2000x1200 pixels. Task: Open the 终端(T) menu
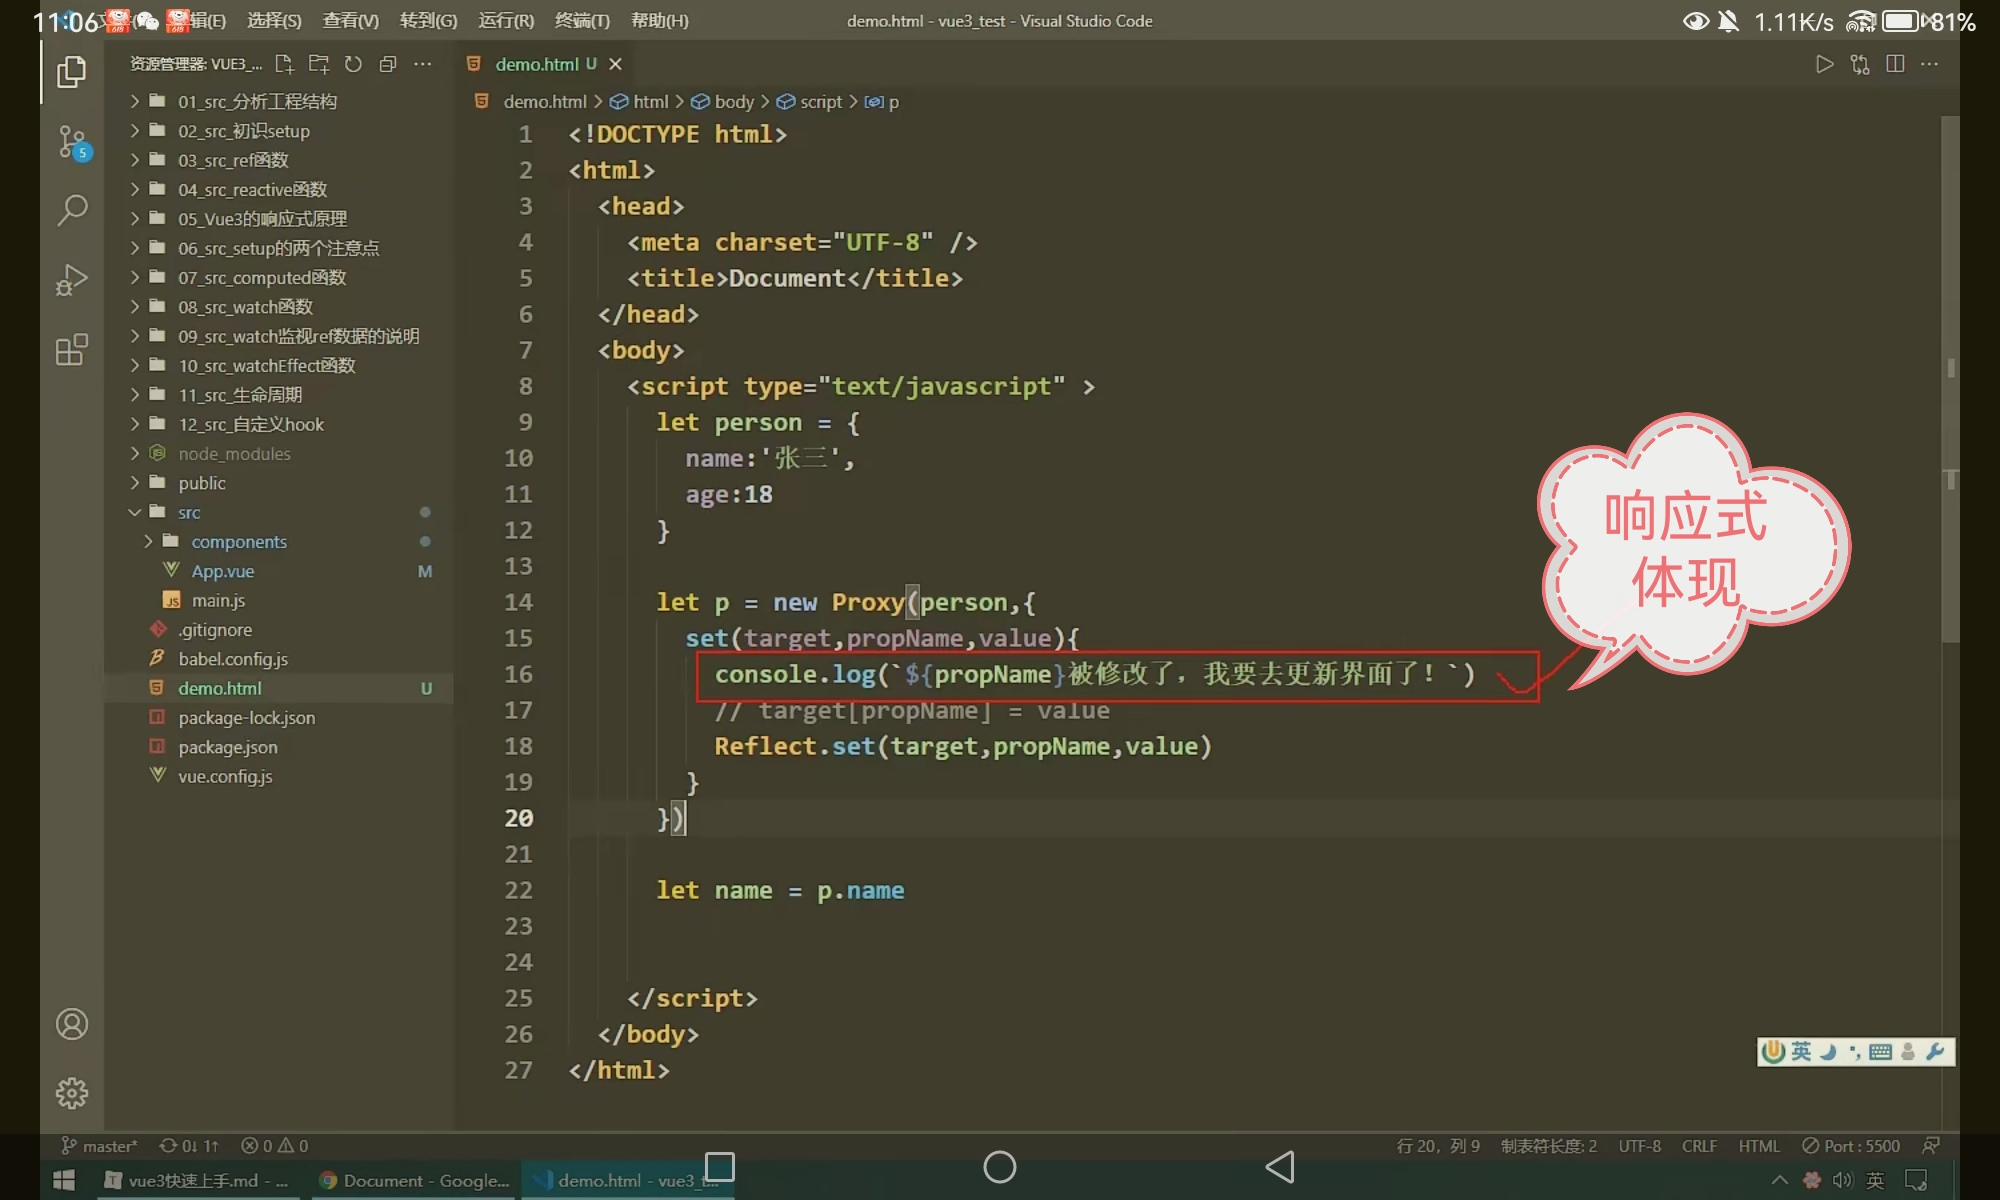[582, 20]
